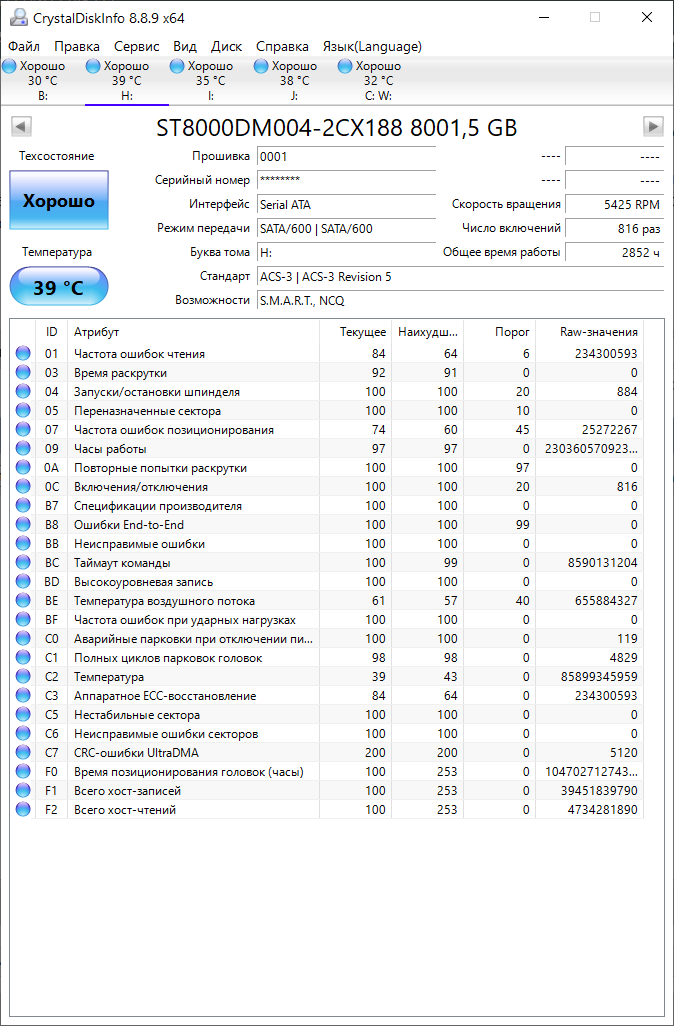674x1026 pixels.
Task: Click the CrystalDiskInfo app icon in title bar
Action: click(x=19, y=18)
